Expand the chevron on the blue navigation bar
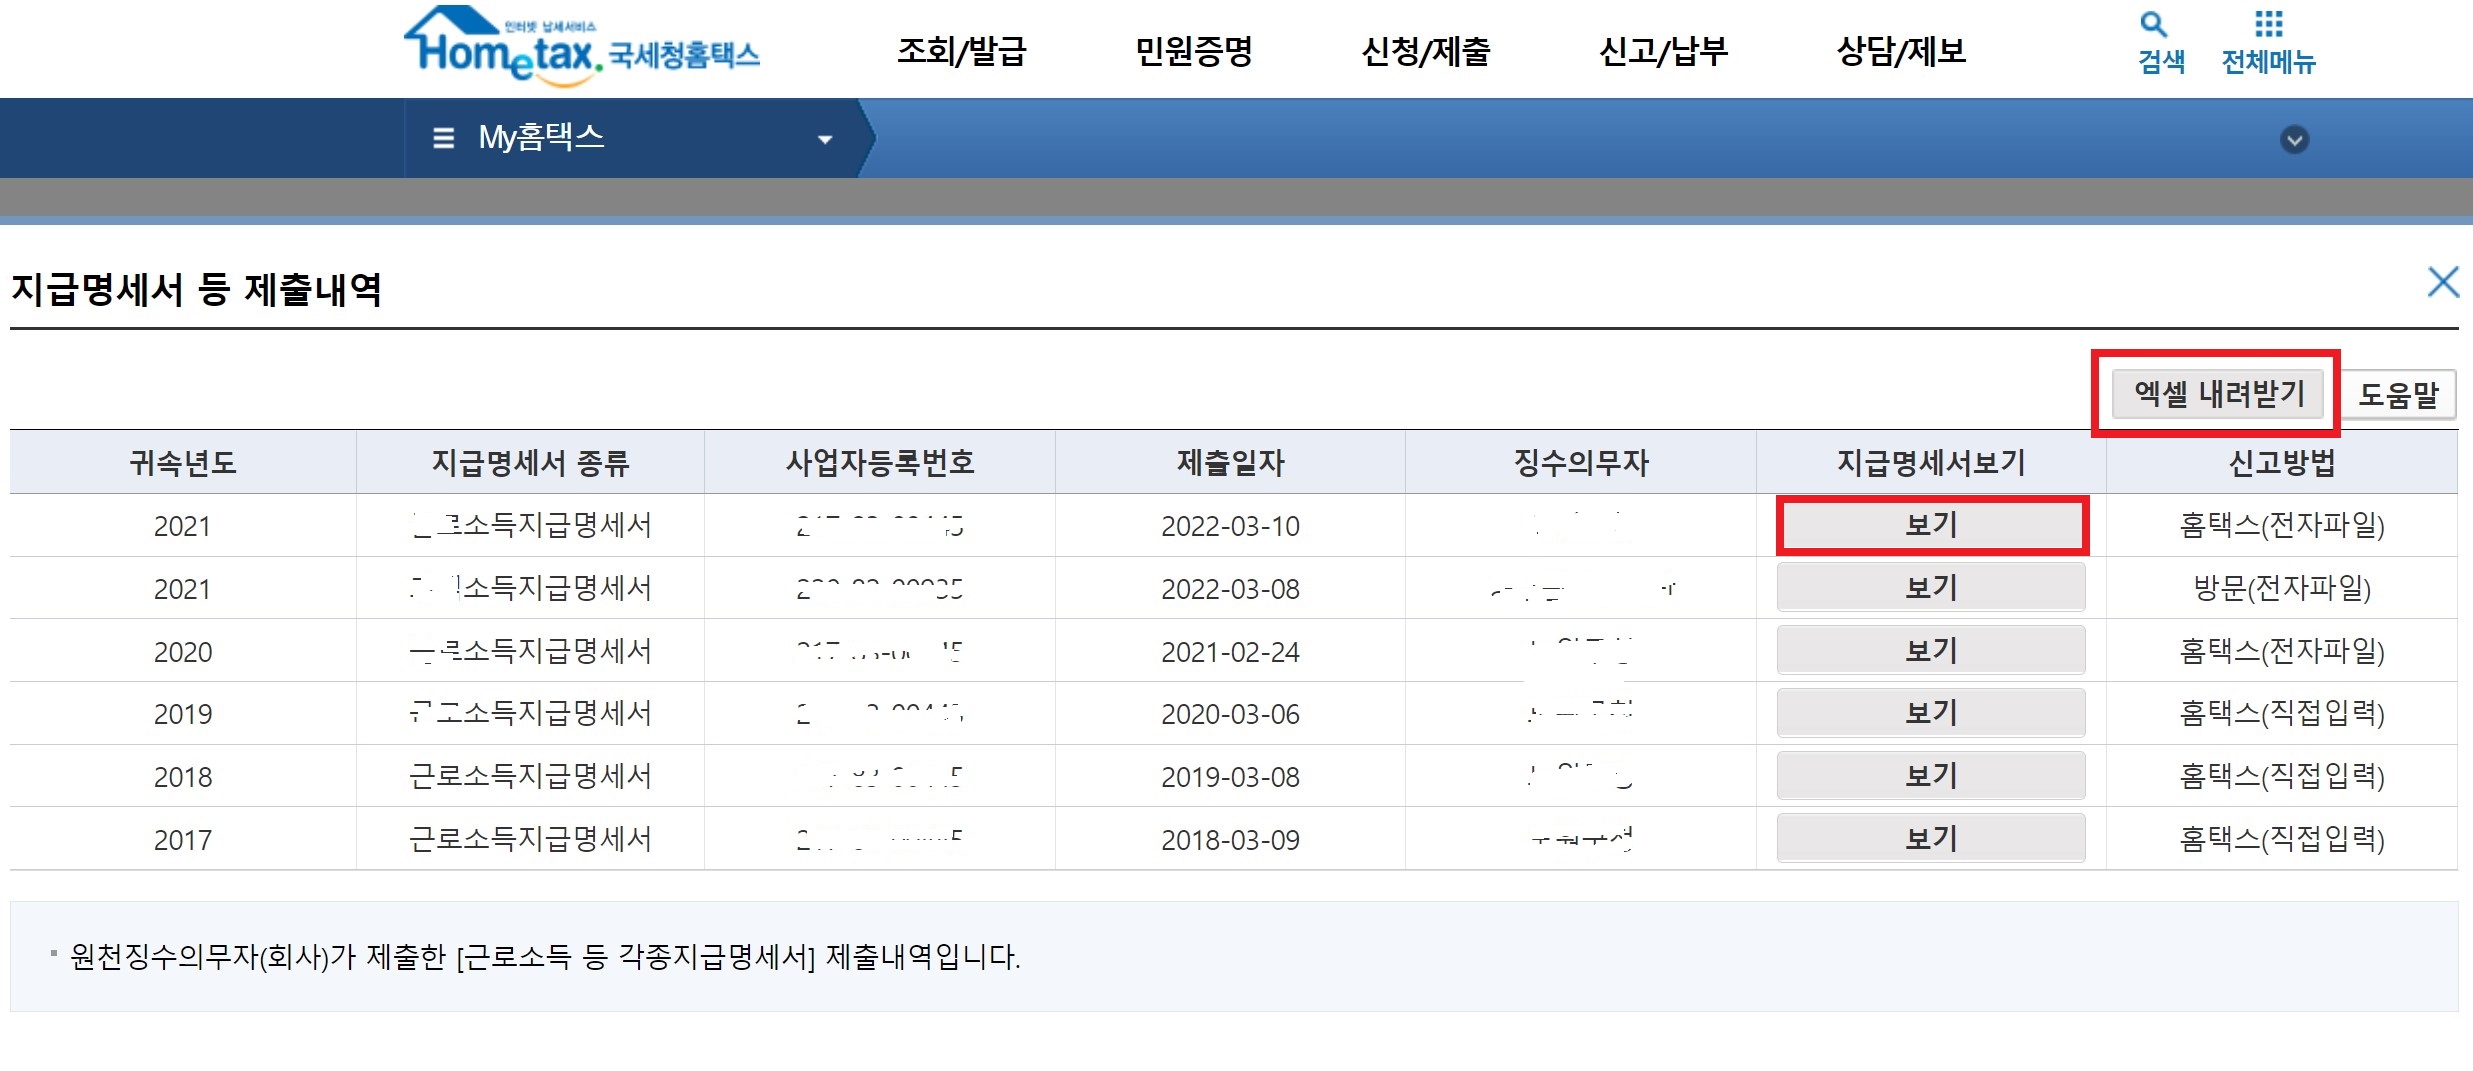 pyautogui.click(x=2295, y=140)
